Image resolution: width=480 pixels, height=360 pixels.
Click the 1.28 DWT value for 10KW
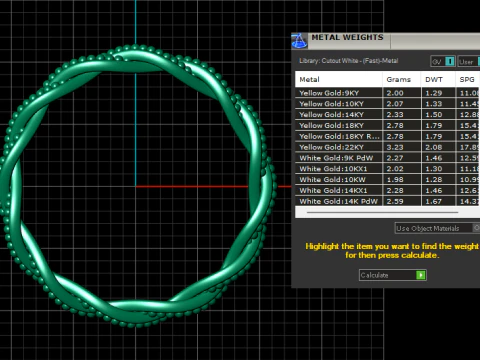[434, 180]
